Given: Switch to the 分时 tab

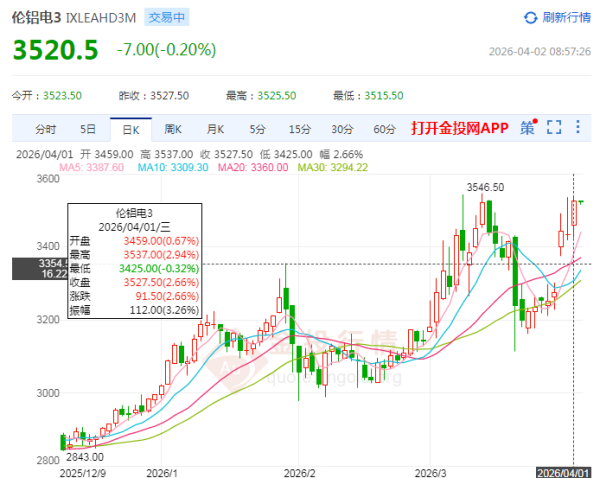Looking at the screenshot, I should (46, 129).
